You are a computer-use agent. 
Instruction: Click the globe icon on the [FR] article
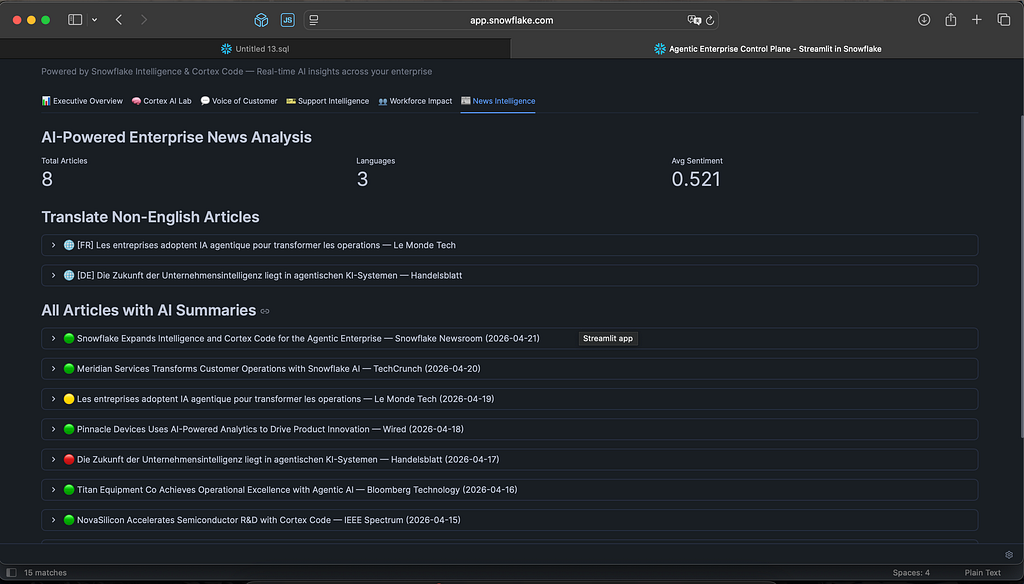(x=69, y=245)
